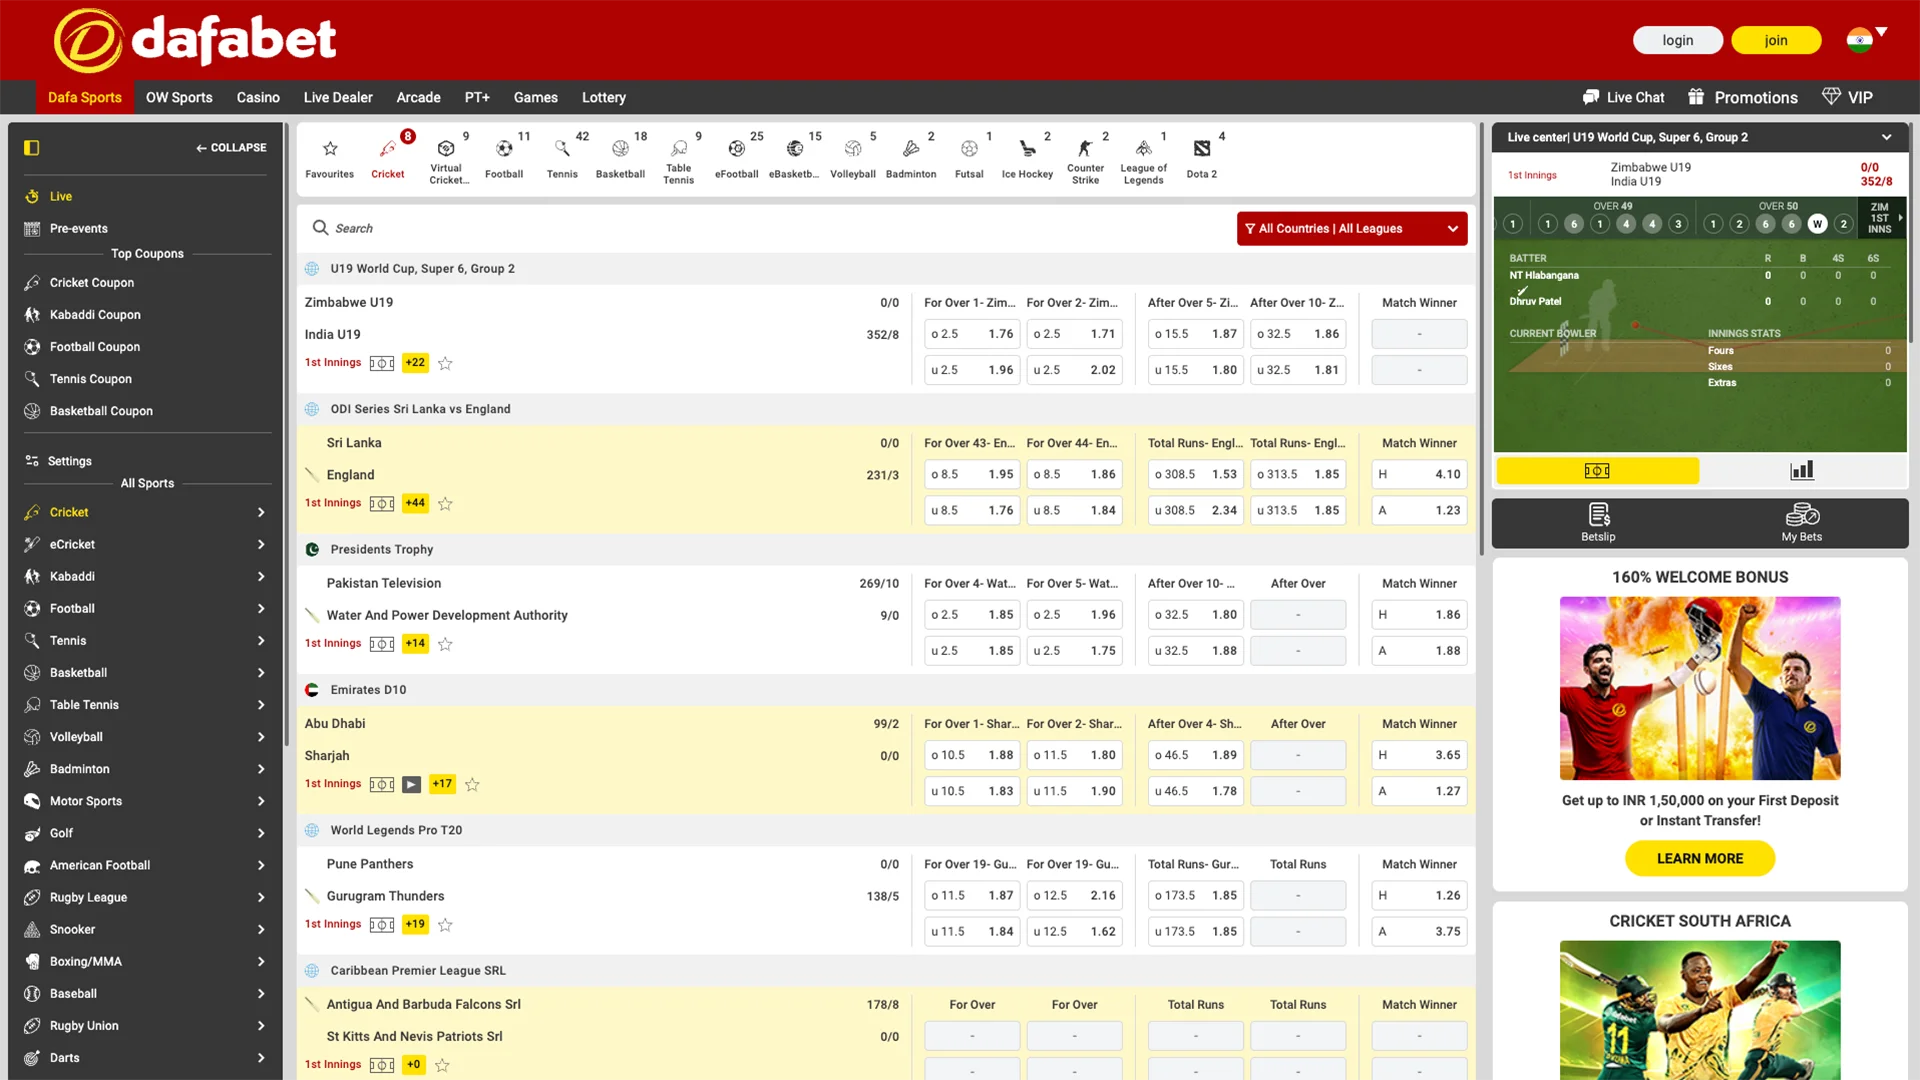1920x1080 pixels.
Task: Click the Dota 2 esports icon
Action: pyautogui.click(x=1202, y=157)
